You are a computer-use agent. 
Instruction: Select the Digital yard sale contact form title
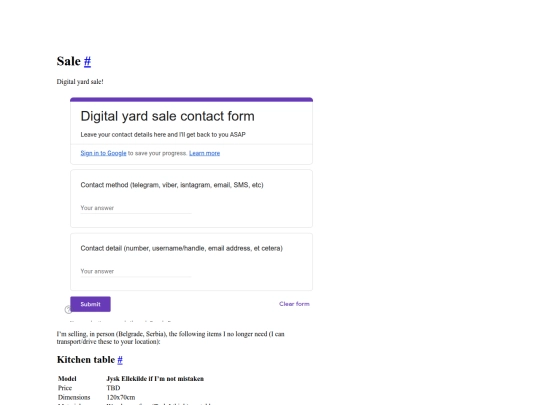(167, 116)
